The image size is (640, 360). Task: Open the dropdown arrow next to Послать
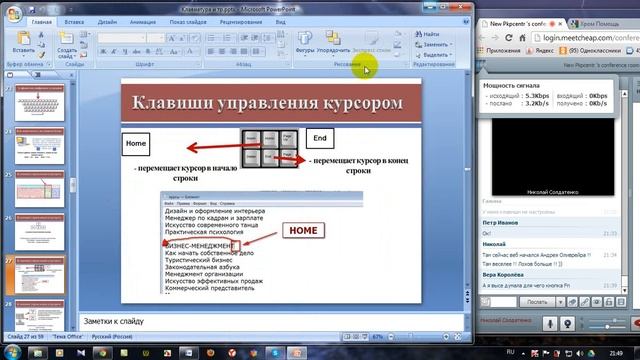pos(560,302)
